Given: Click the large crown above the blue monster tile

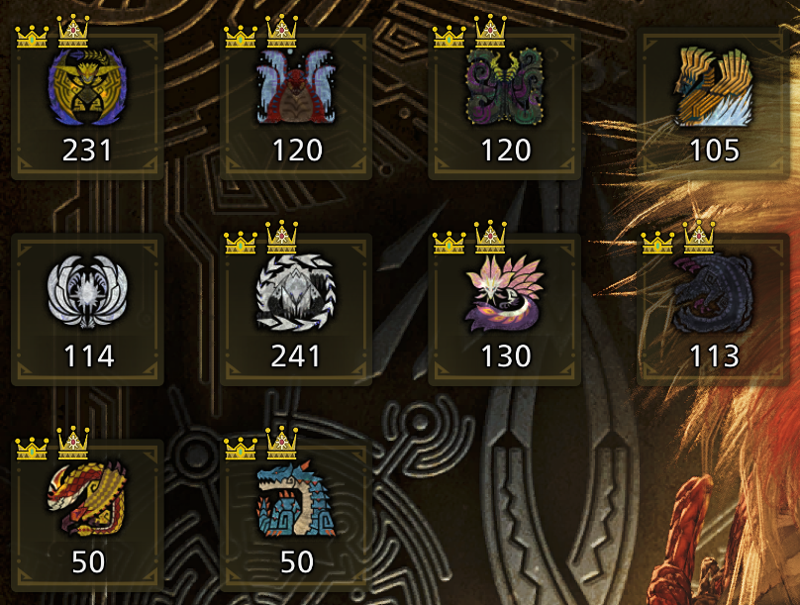Looking at the screenshot, I should 282,443.
